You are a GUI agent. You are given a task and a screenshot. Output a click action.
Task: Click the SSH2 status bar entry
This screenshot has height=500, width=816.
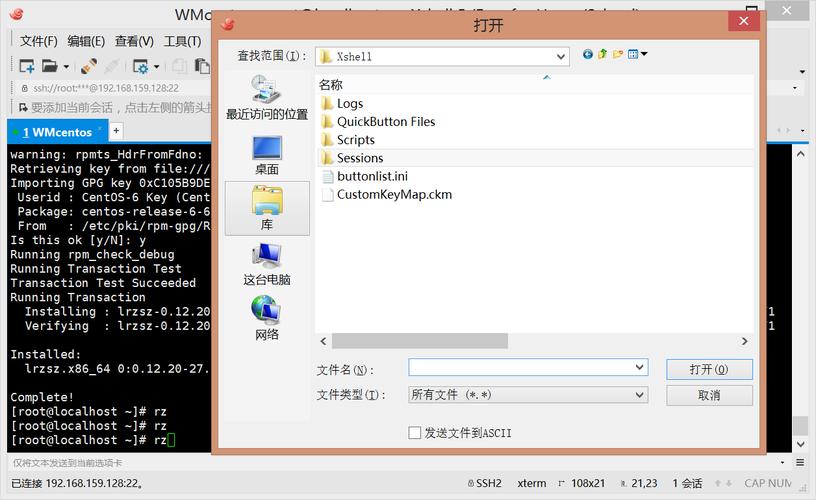click(x=484, y=483)
